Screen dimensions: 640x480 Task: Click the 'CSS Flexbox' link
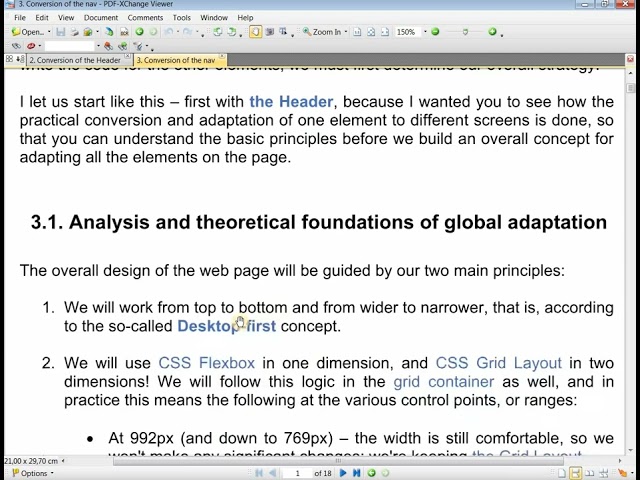(x=207, y=363)
